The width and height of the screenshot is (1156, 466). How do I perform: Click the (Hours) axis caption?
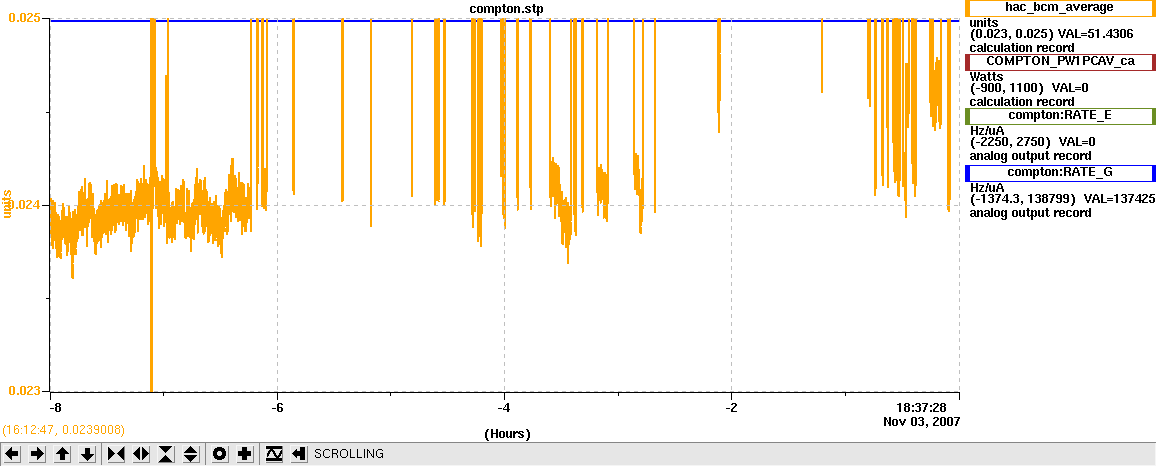507,434
